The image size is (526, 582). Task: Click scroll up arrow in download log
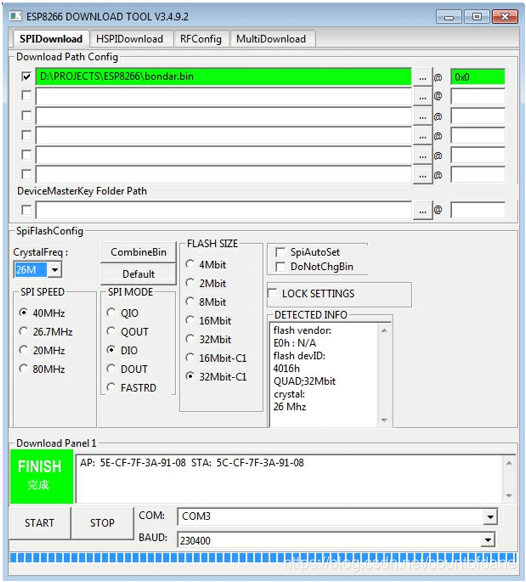[509, 463]
